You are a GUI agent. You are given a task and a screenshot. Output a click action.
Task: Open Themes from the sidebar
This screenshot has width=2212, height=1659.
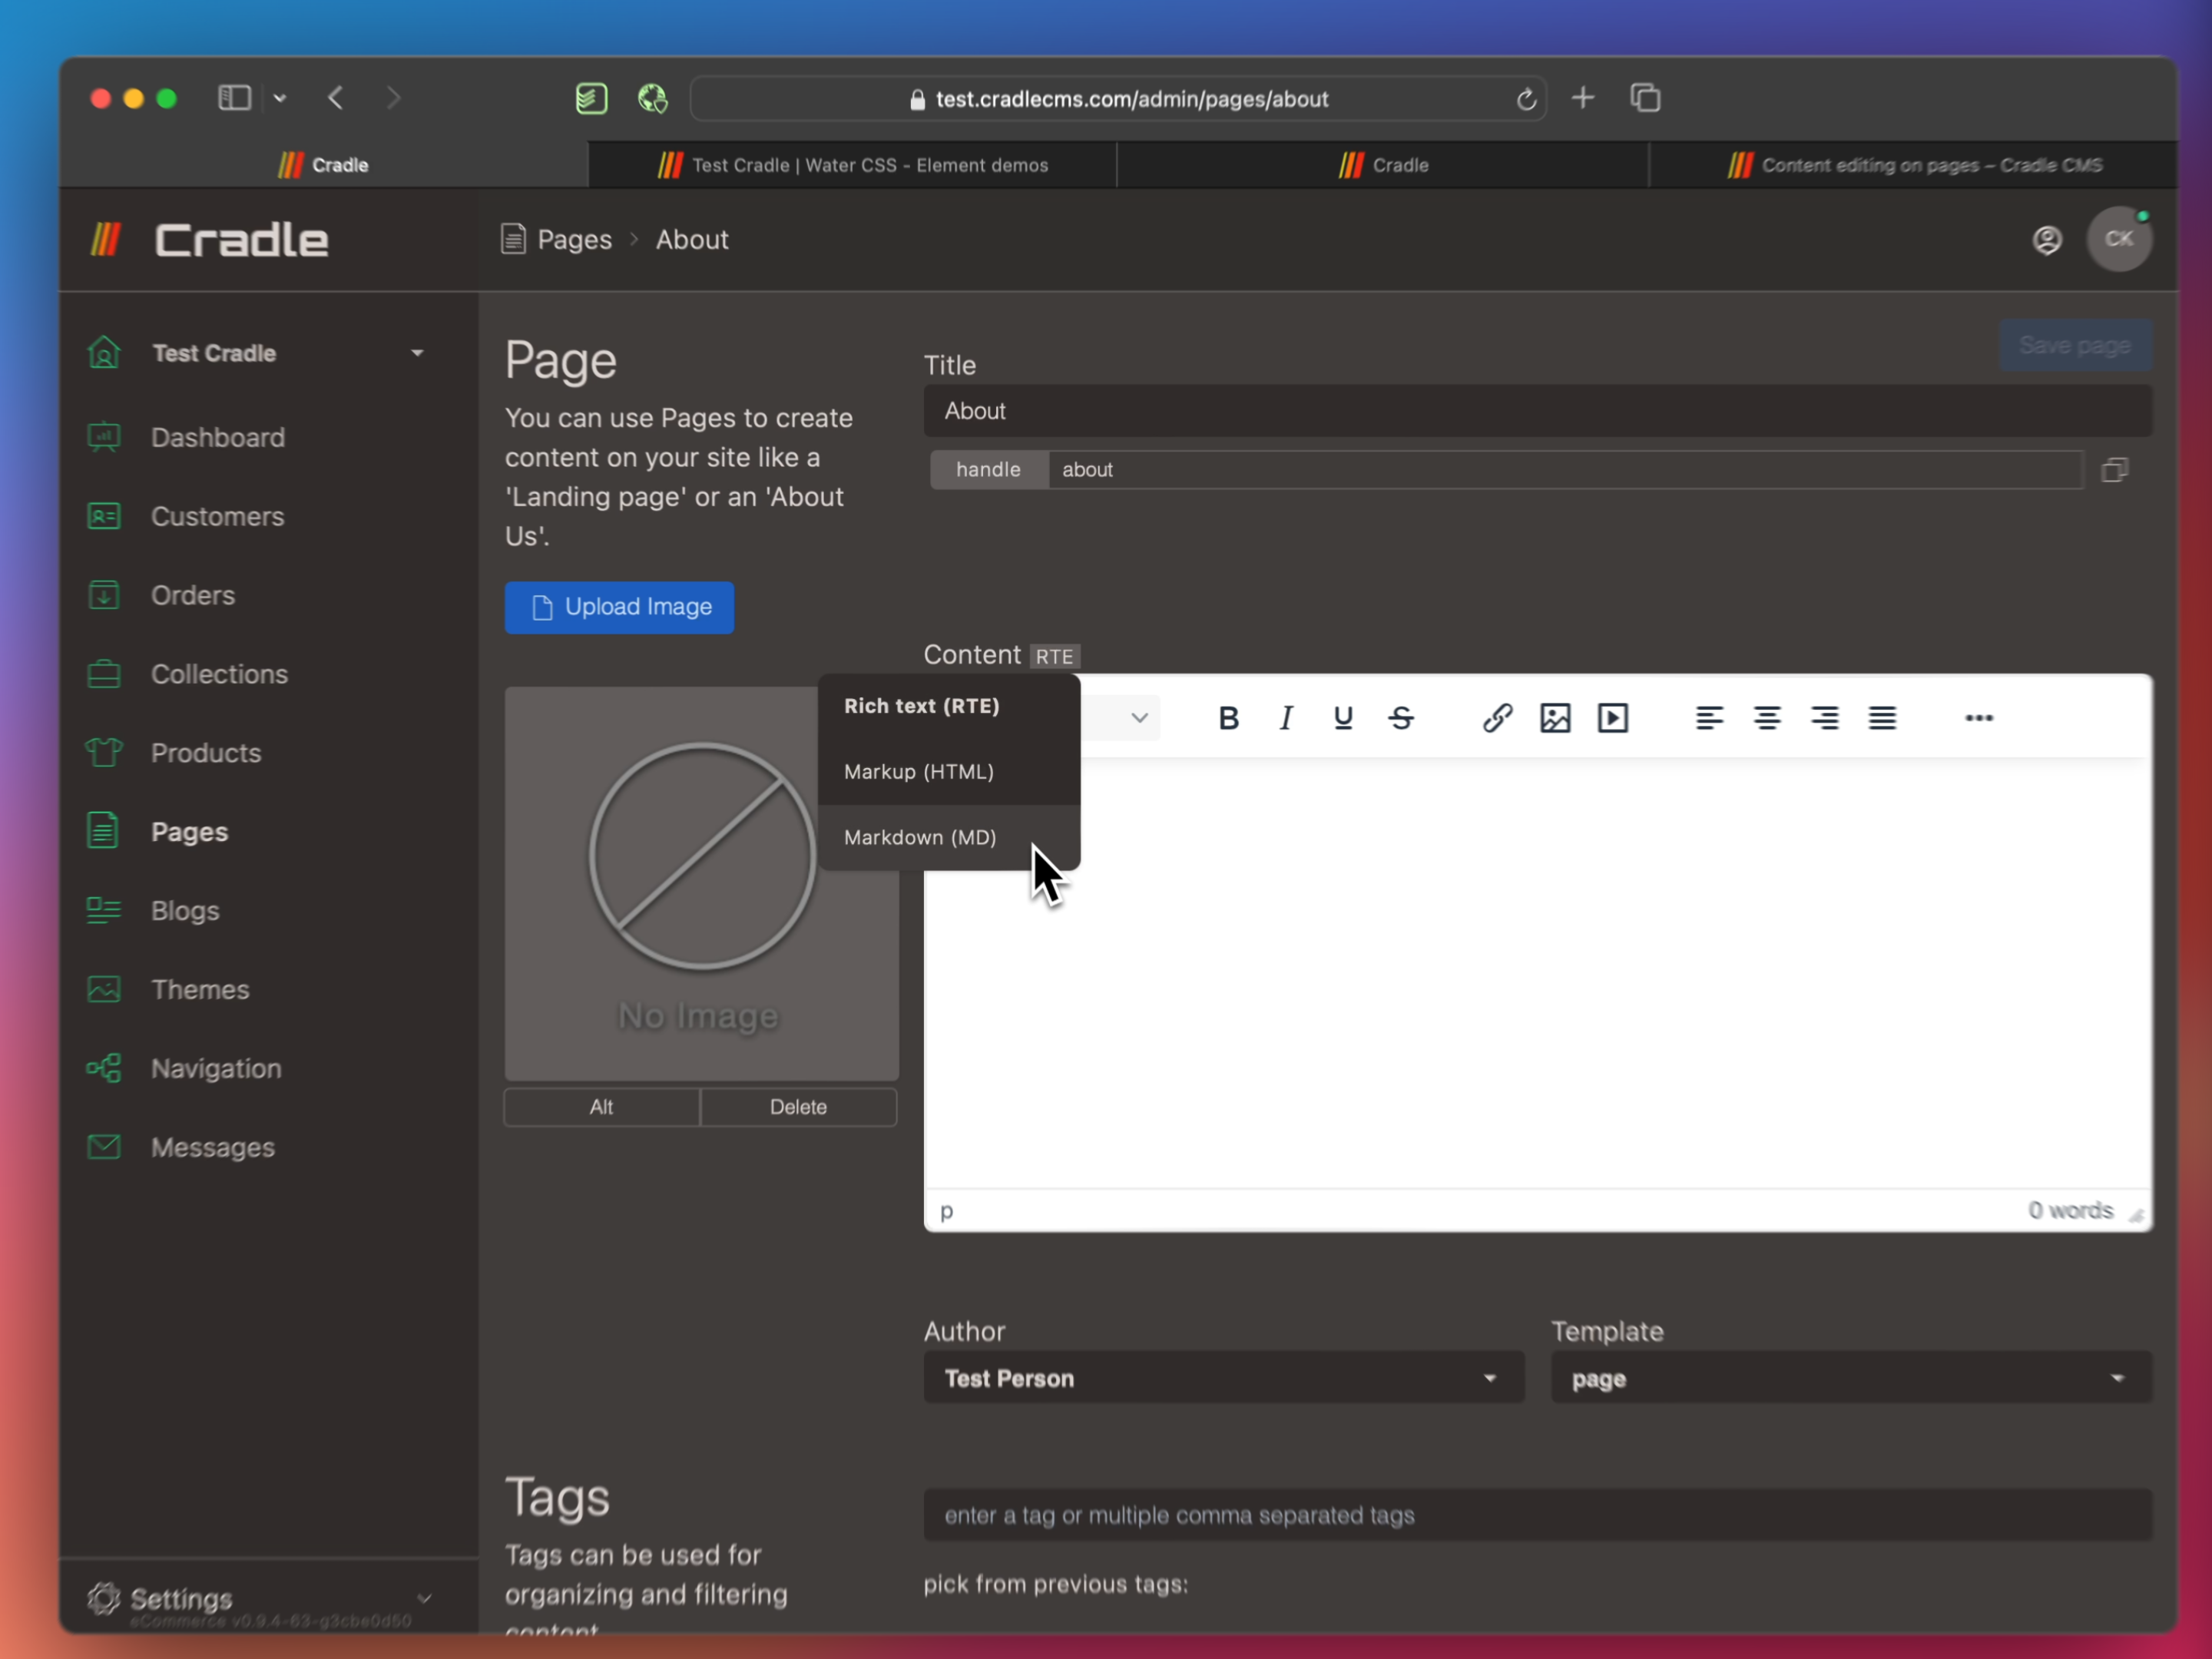pos(200,990)
